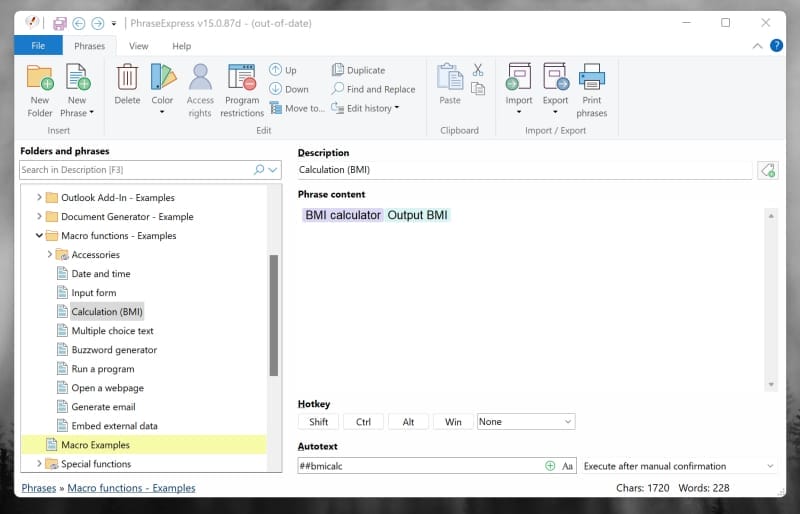
Task: Copy using the ribbon copy icon
Action: 478,89
